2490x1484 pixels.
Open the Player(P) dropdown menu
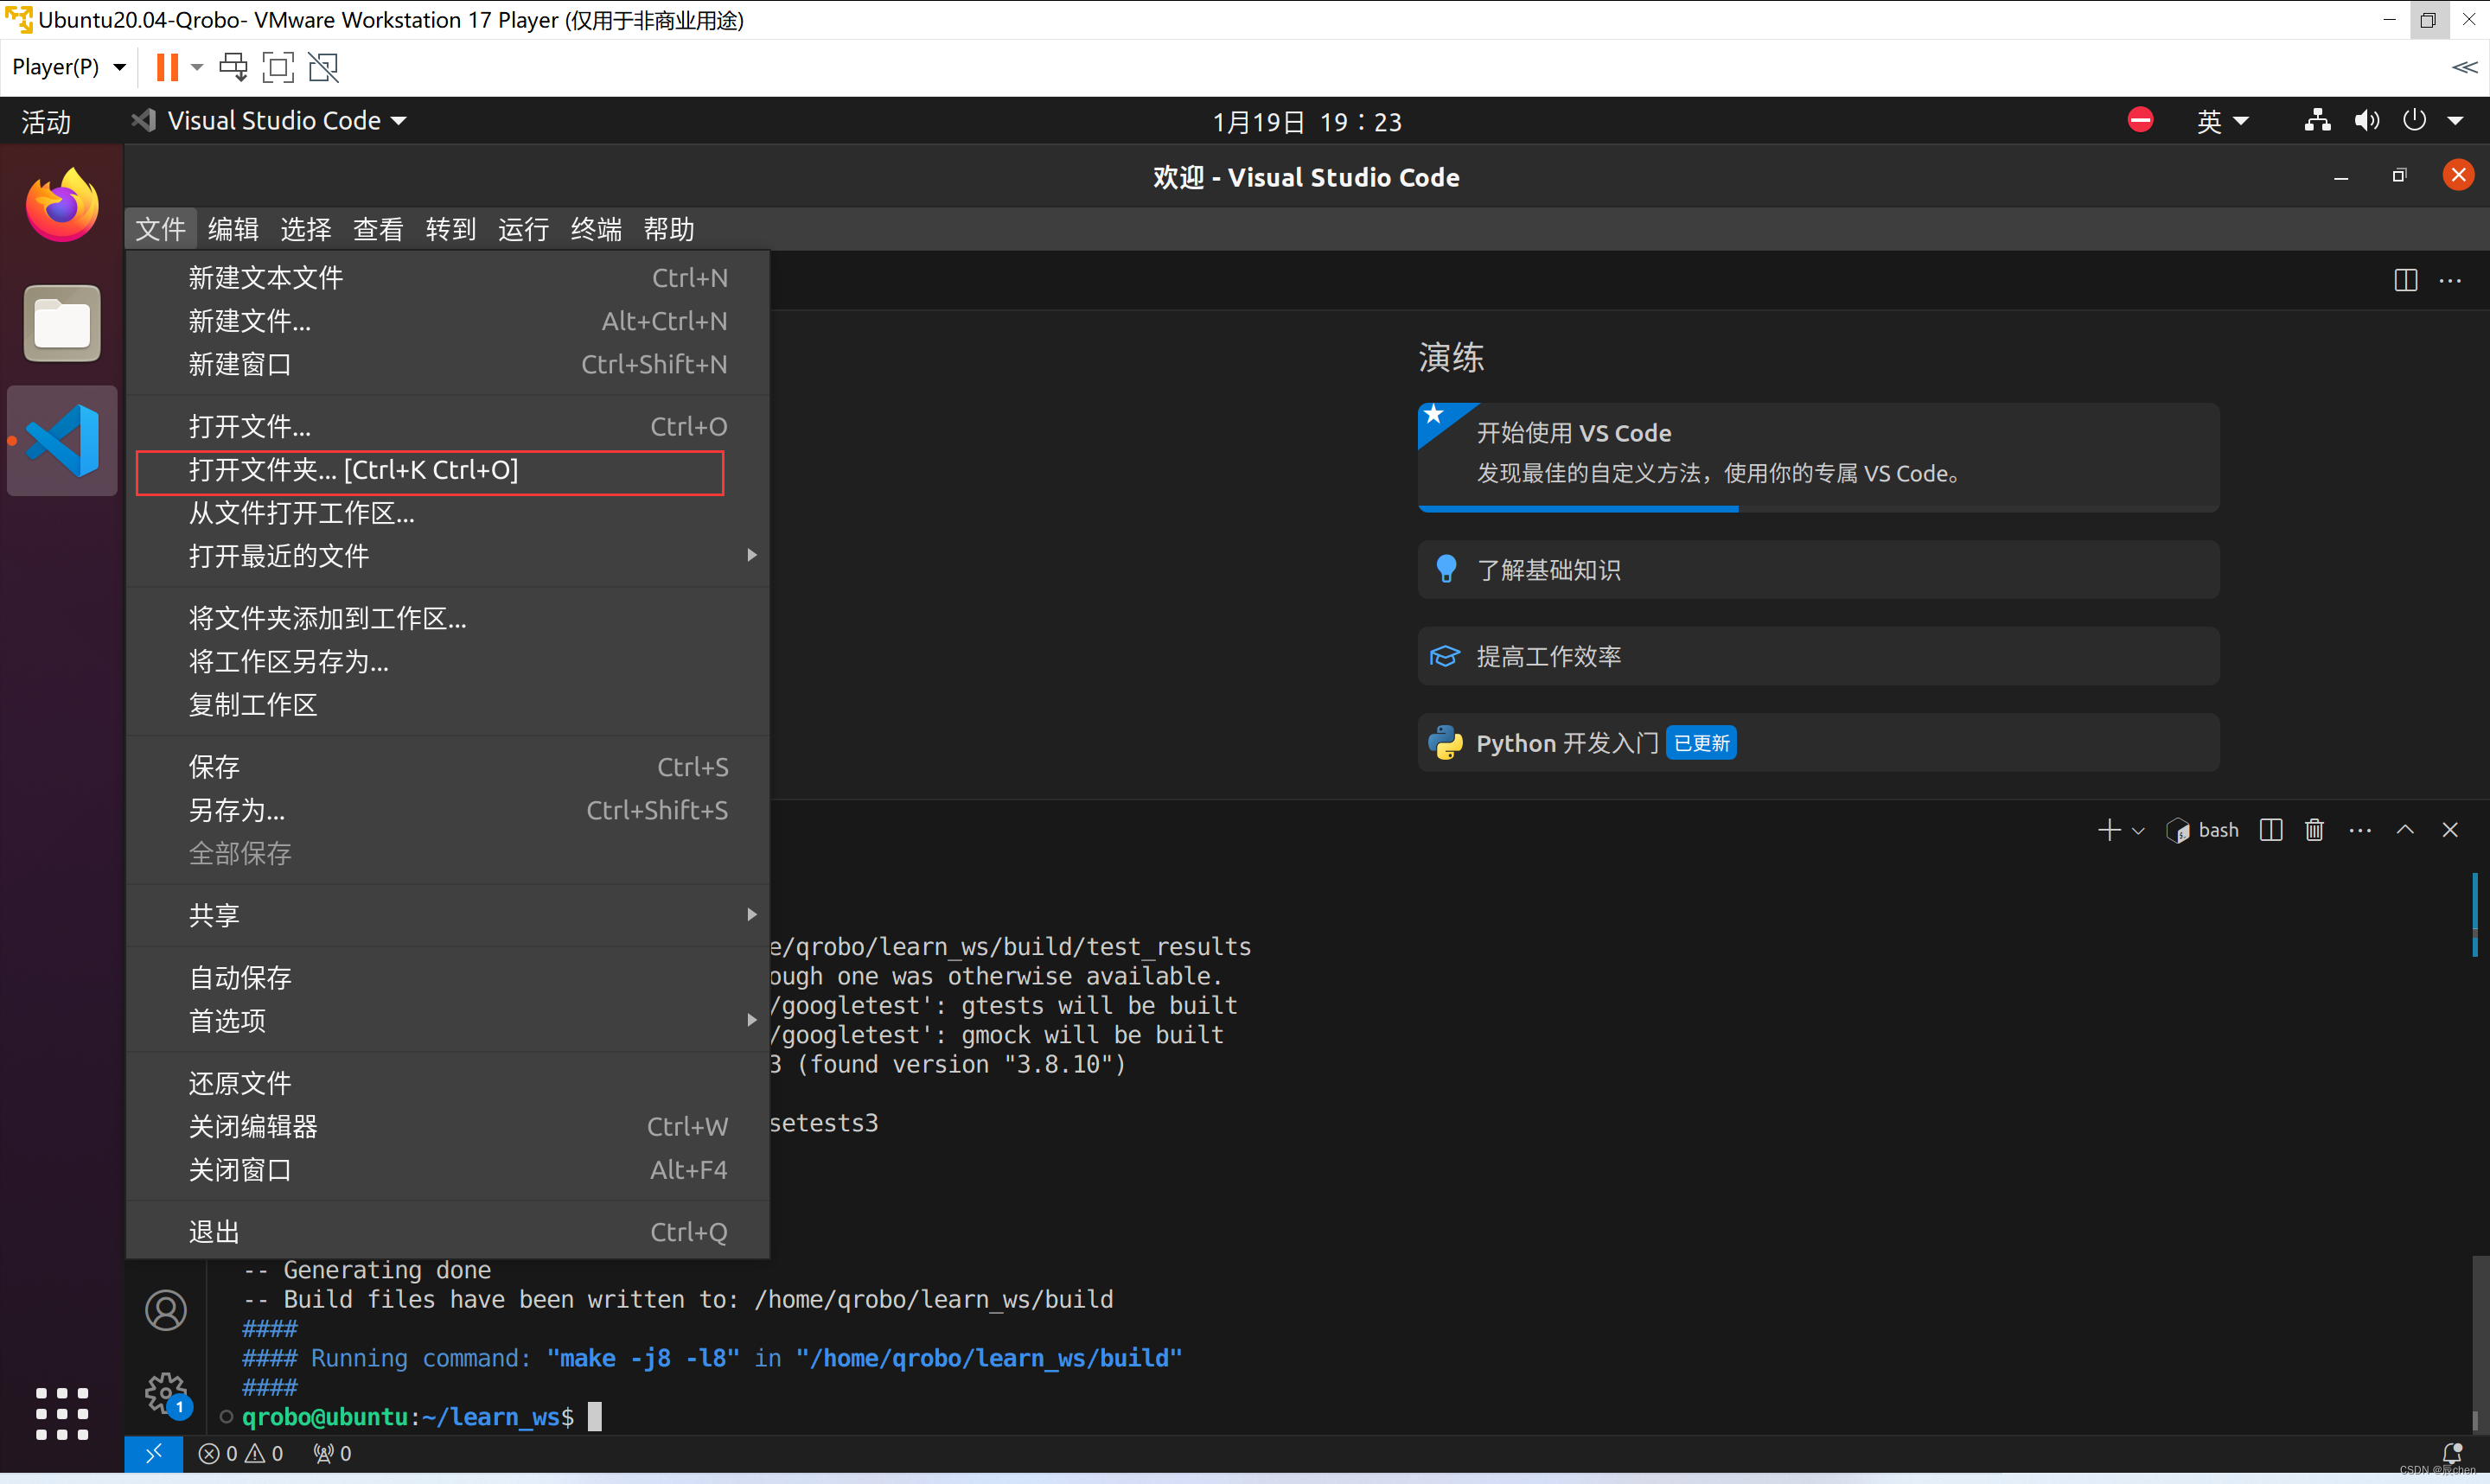tap(68, 67)
